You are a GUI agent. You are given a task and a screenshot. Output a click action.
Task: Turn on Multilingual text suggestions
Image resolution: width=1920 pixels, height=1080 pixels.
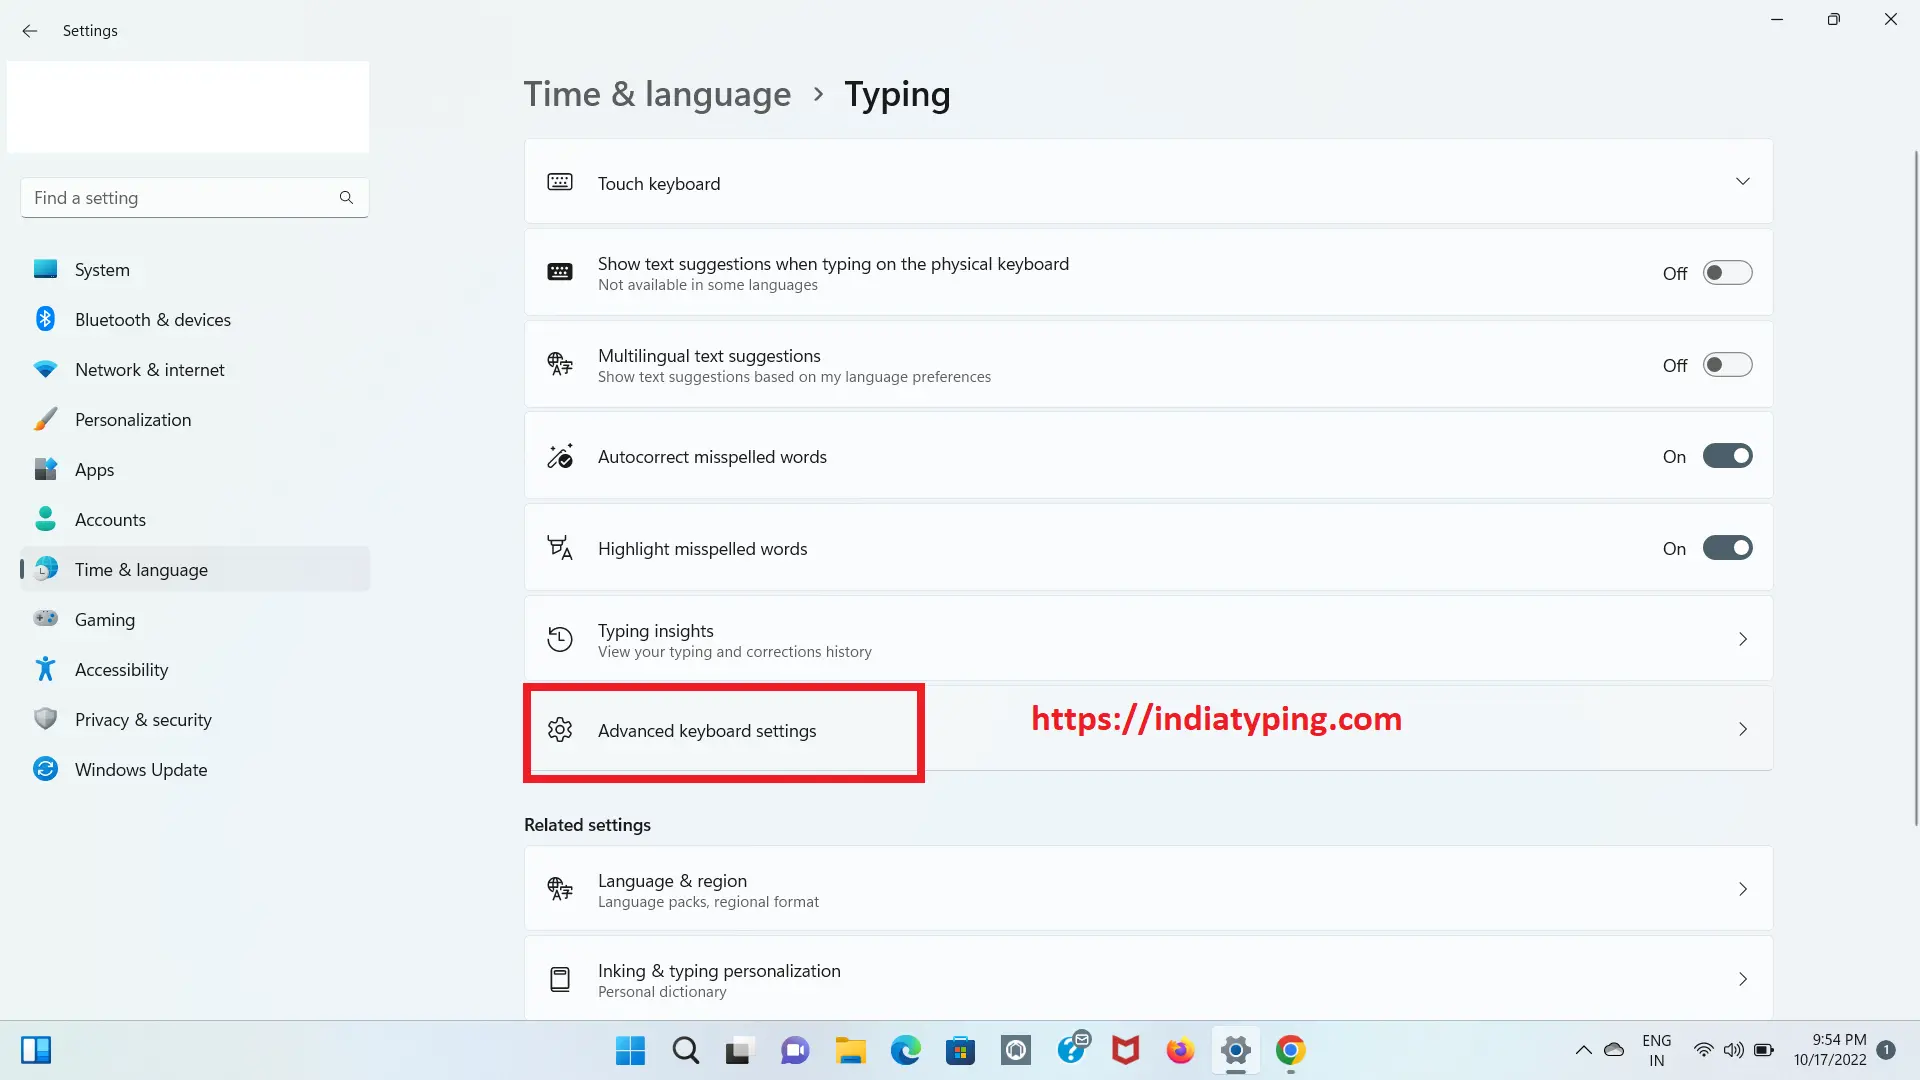coord(1728,364)
